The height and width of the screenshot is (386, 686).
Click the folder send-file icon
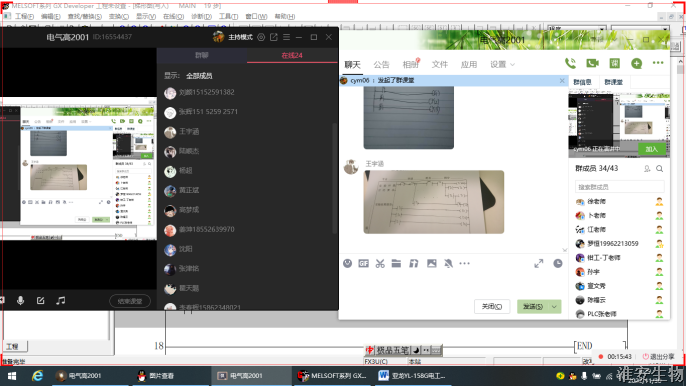click(396, 263)
